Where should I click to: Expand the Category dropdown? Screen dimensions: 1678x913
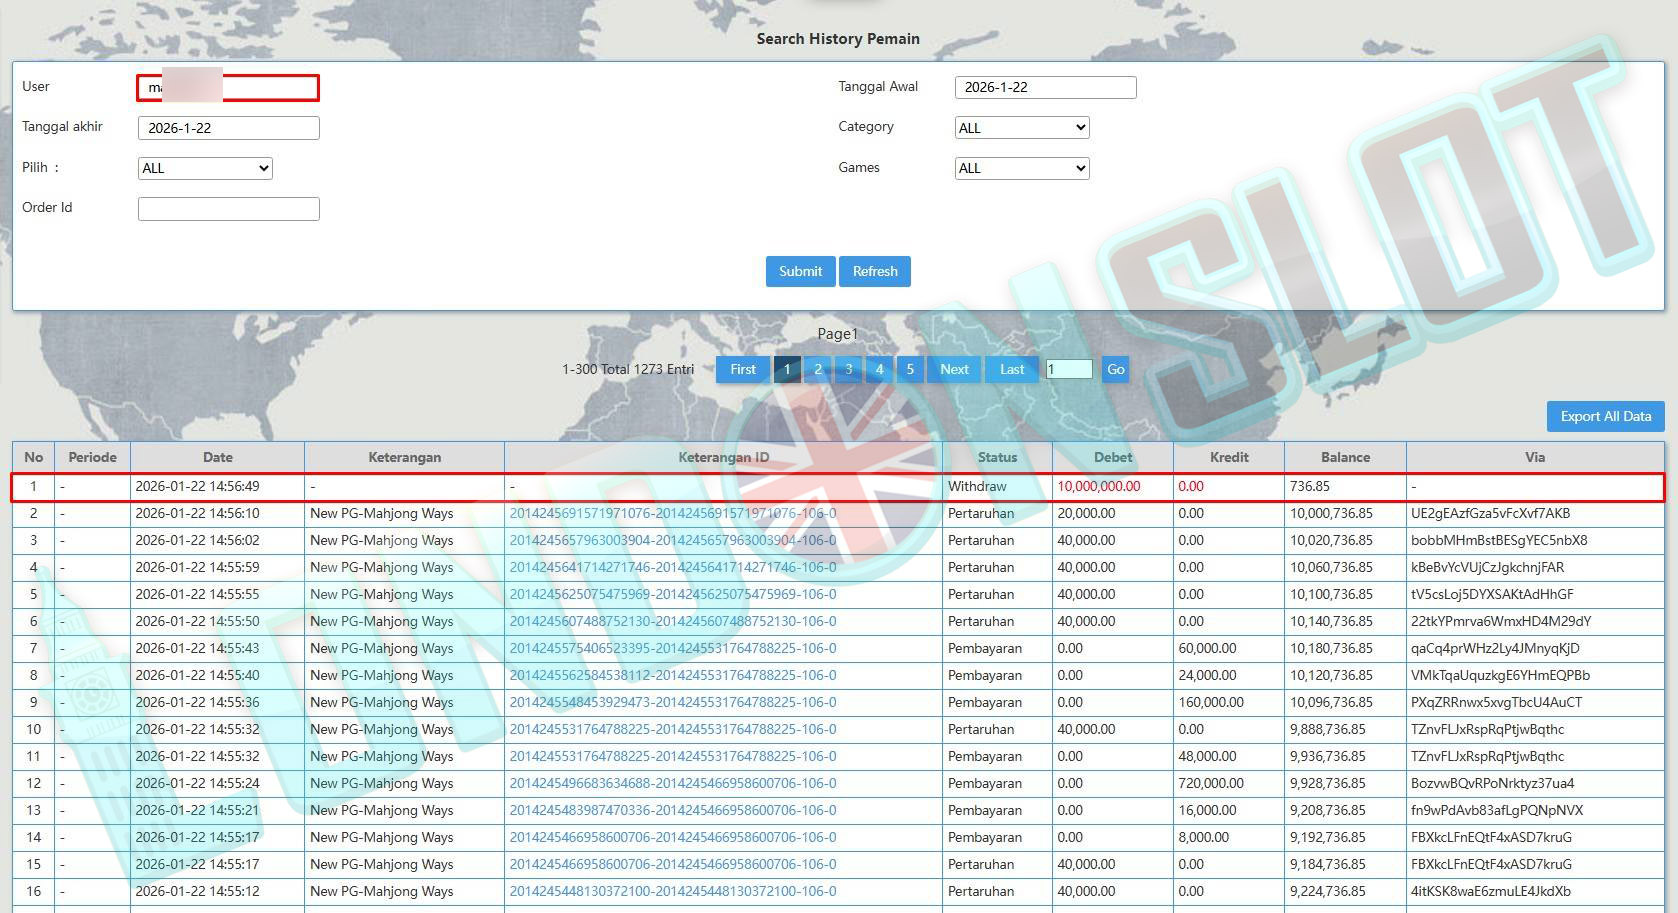[1021, 128]
